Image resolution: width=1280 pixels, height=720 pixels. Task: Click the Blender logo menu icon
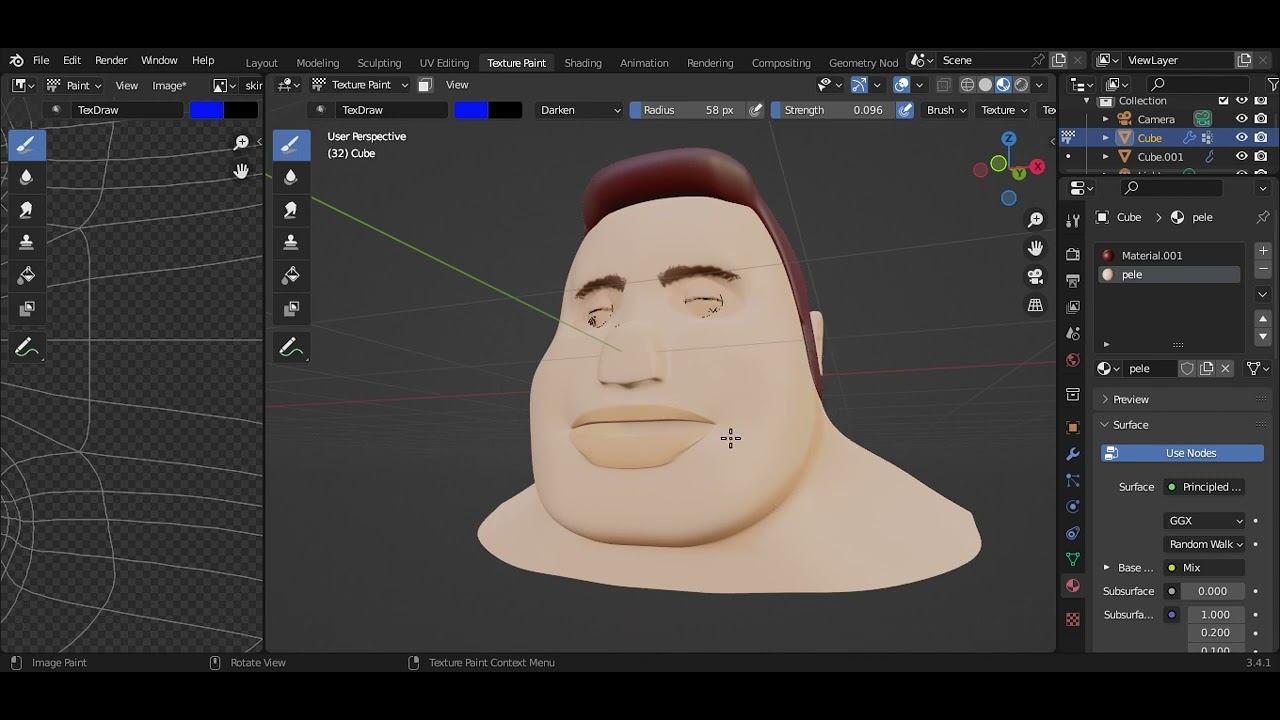(x=16, y=60)
